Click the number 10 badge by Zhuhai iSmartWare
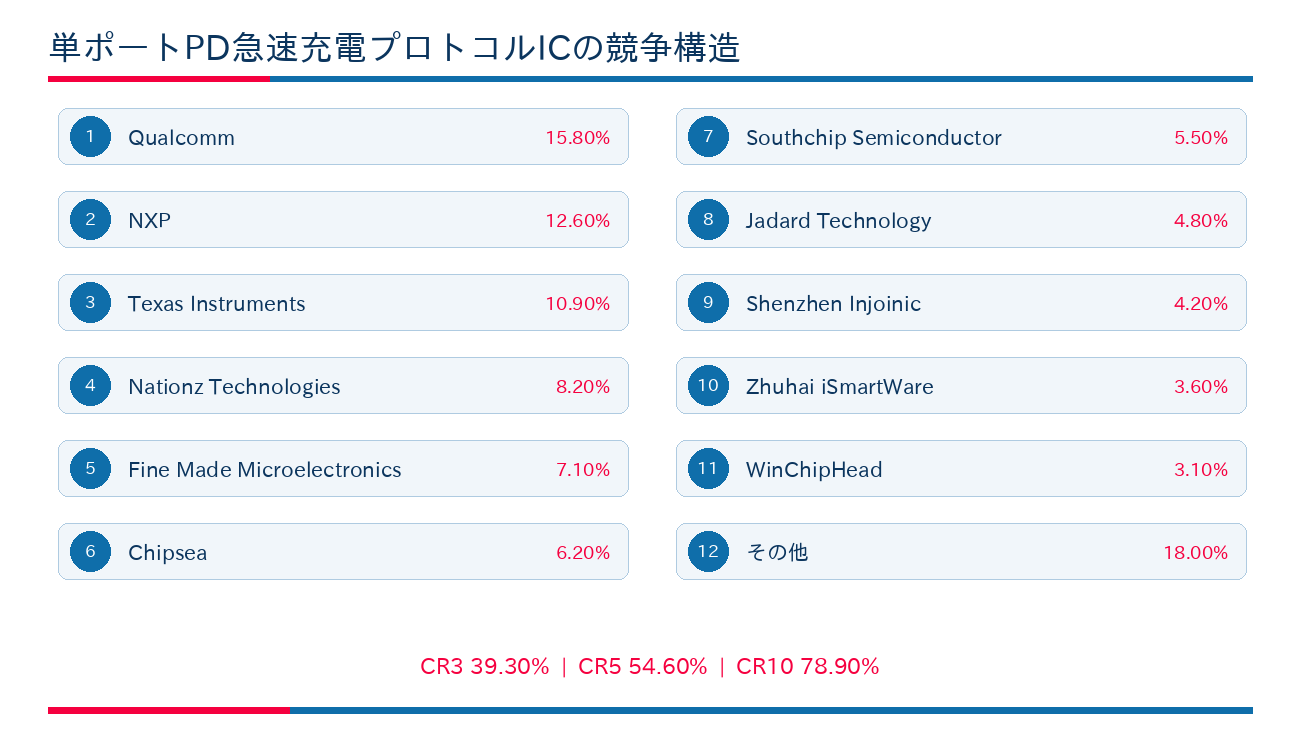 point(708,386)
